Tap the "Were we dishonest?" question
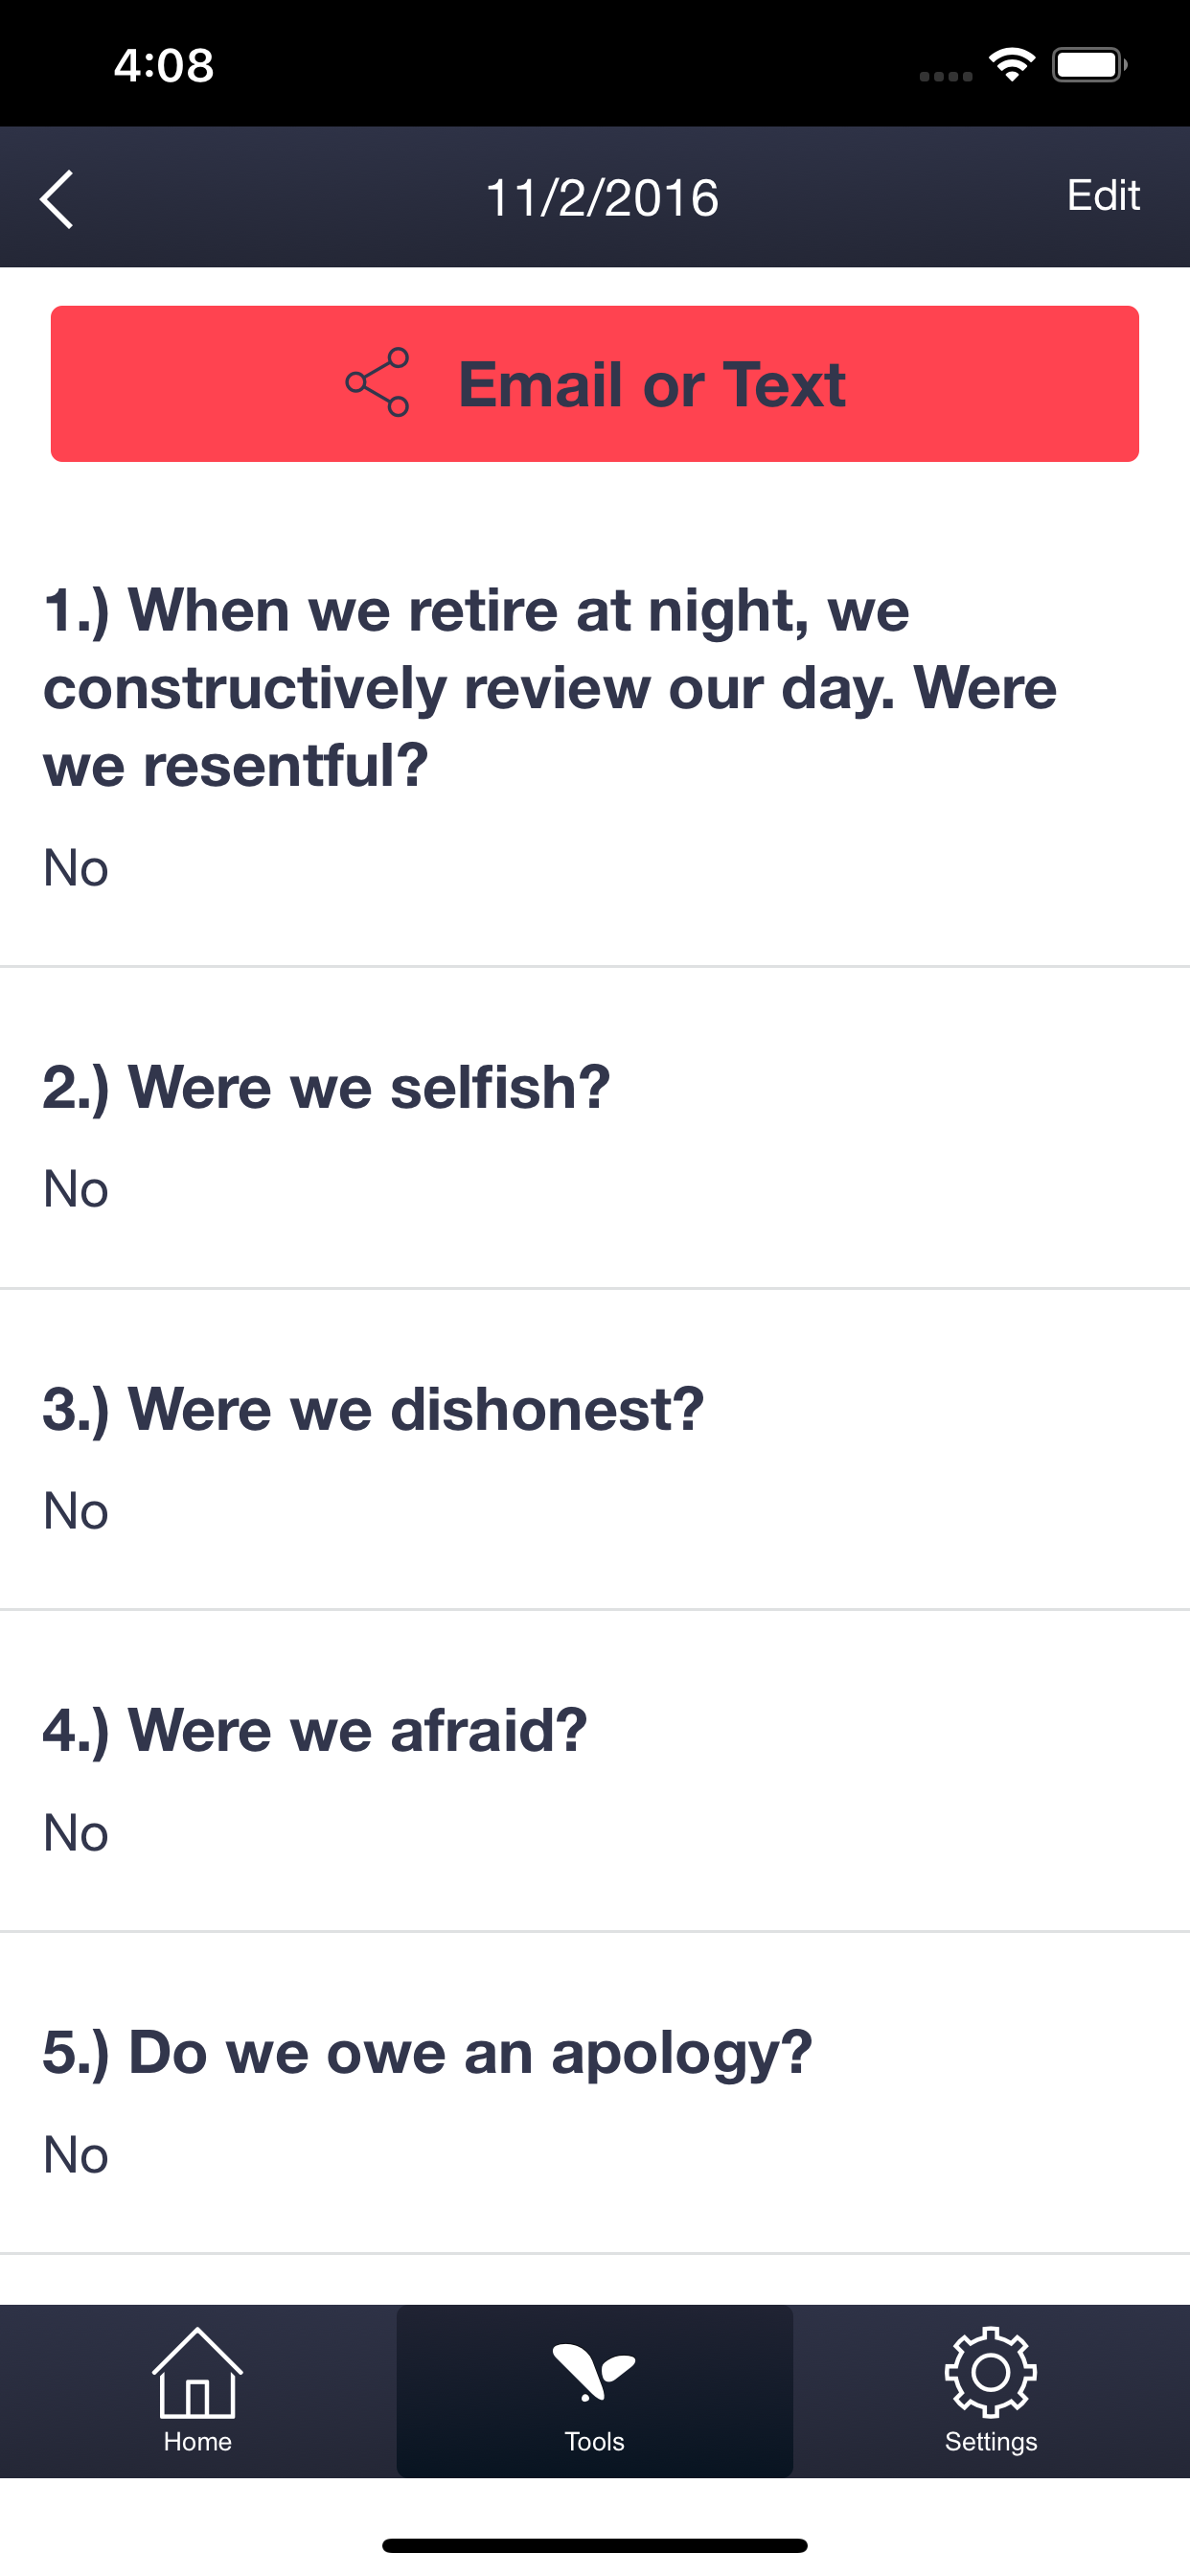1190x2576 pixels. click(x=373, y=1409)
